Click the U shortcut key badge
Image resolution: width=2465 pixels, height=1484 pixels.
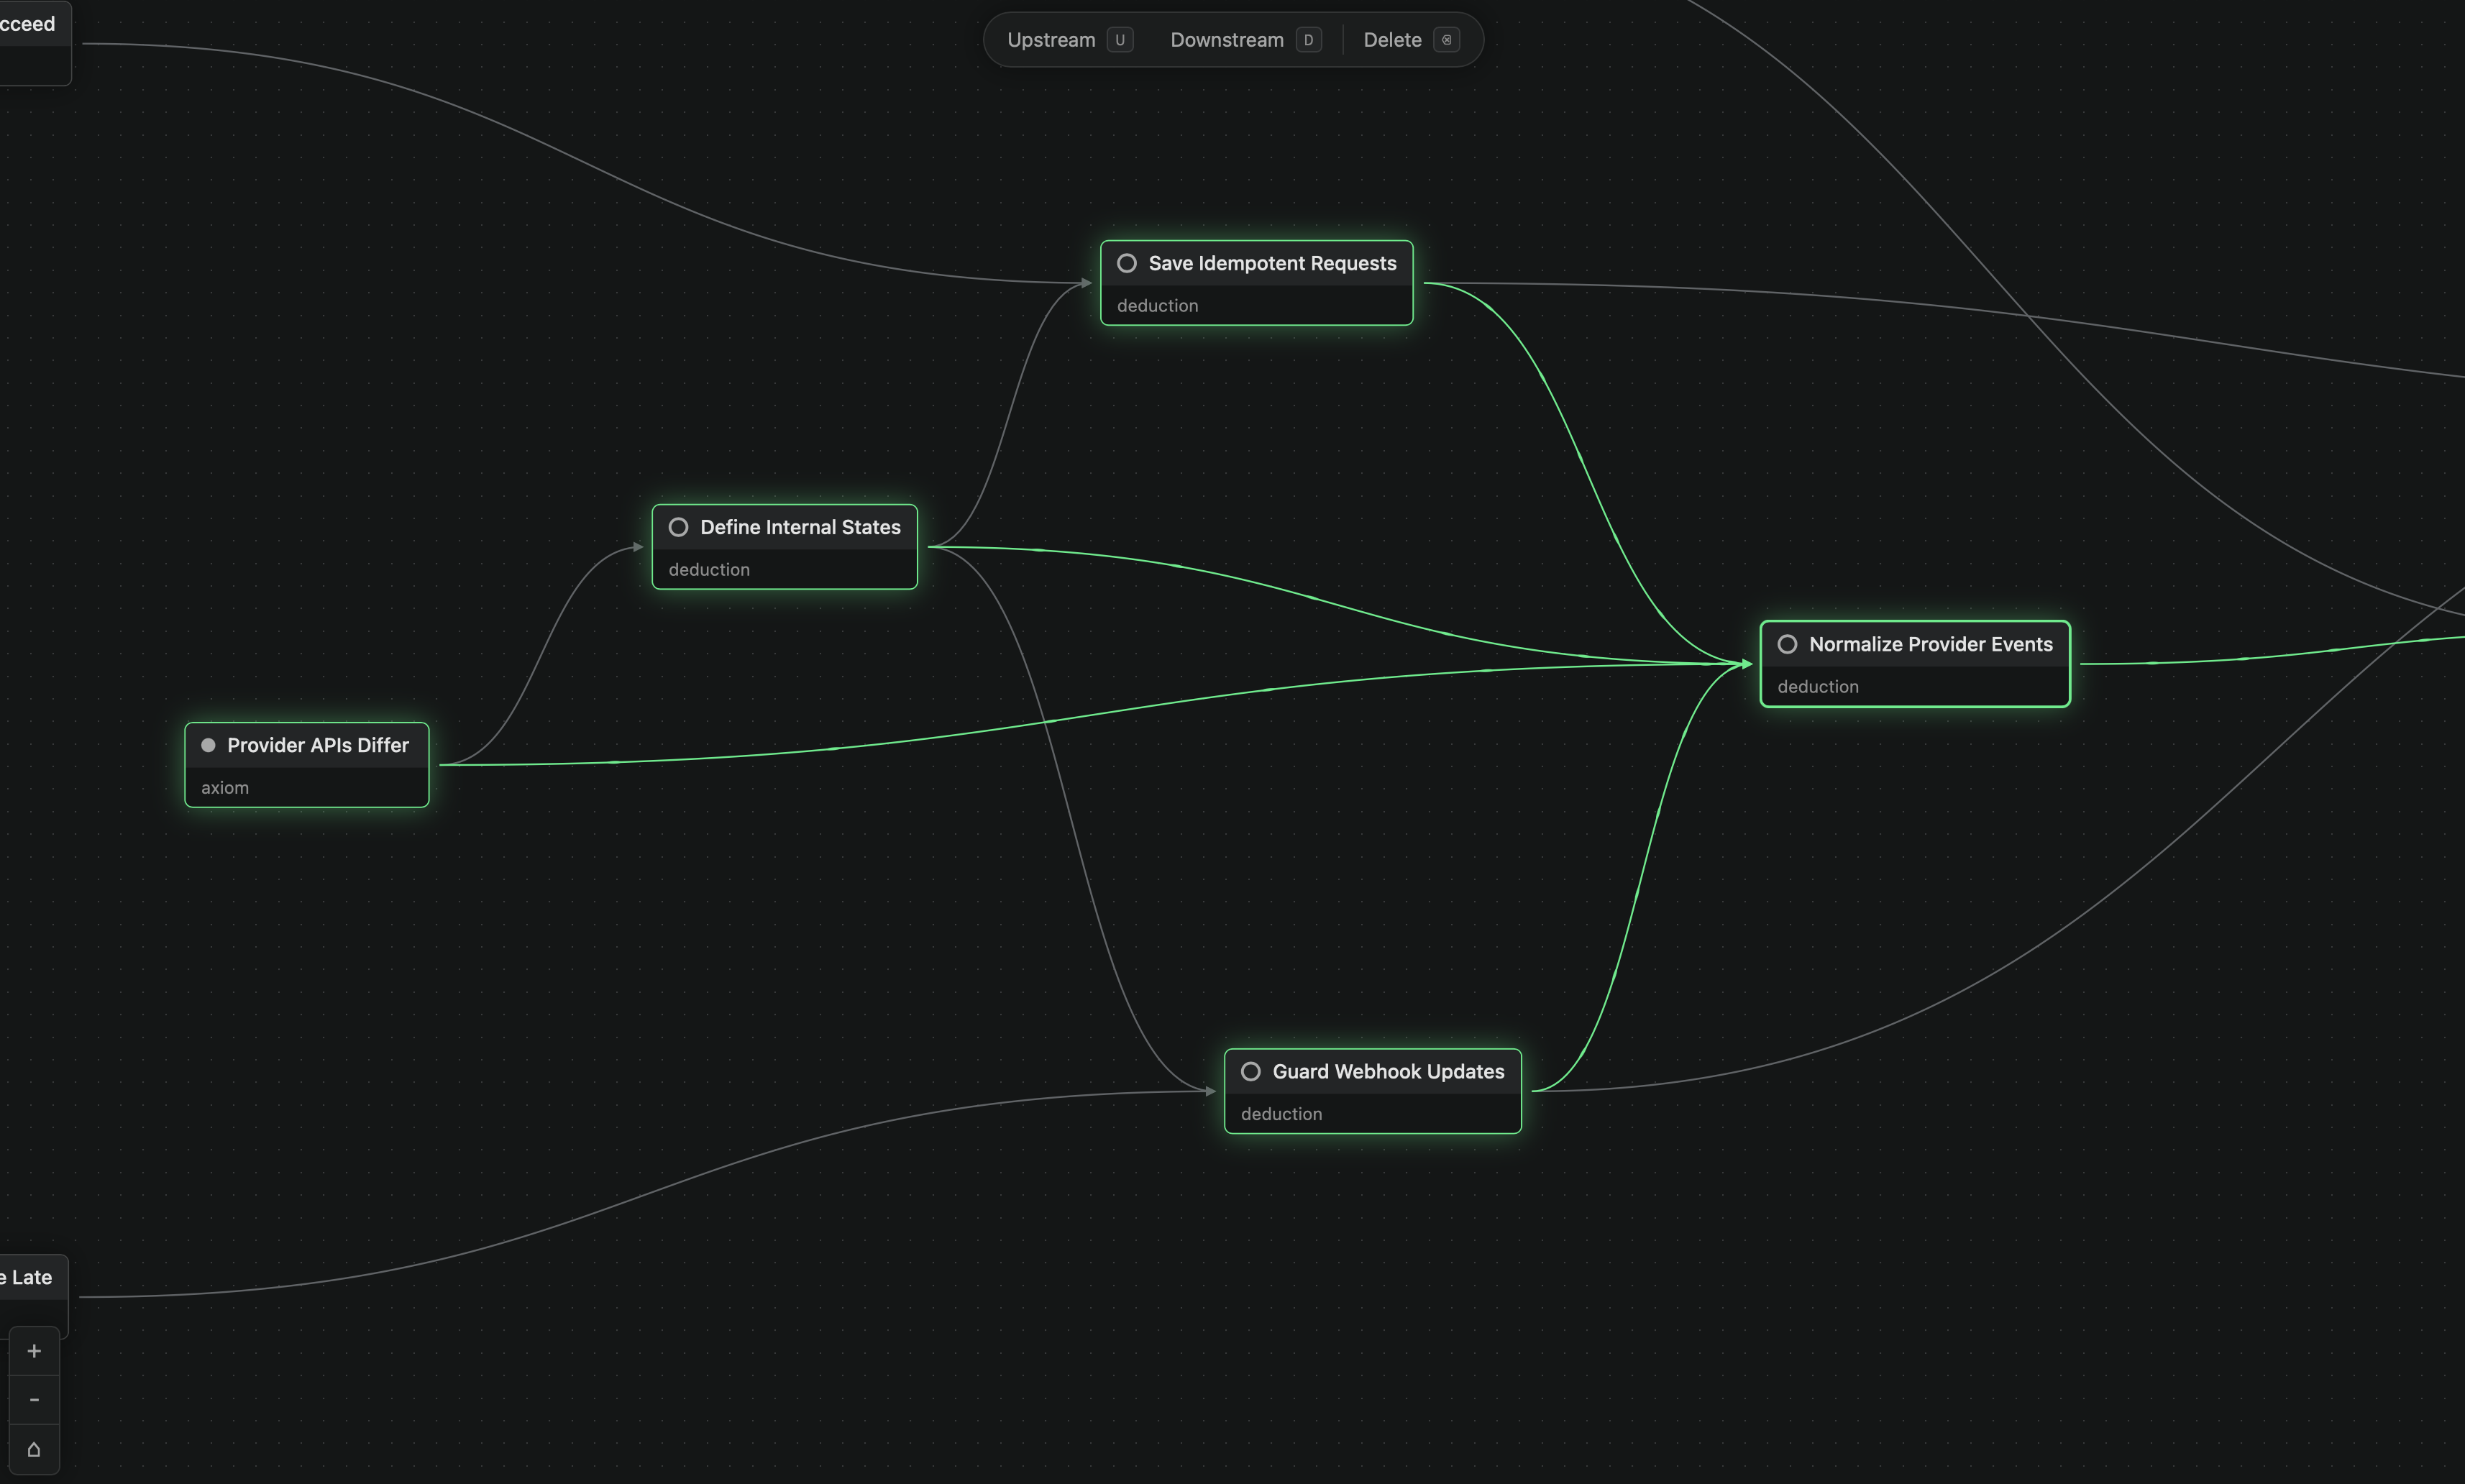1120,40
